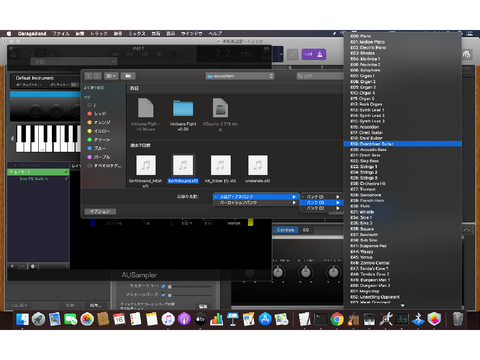Choose 000: Piano from the preset list
Image resolution: width=480 pixels, height=360 pixels.
pyautogui.click(x=403, y=36)
